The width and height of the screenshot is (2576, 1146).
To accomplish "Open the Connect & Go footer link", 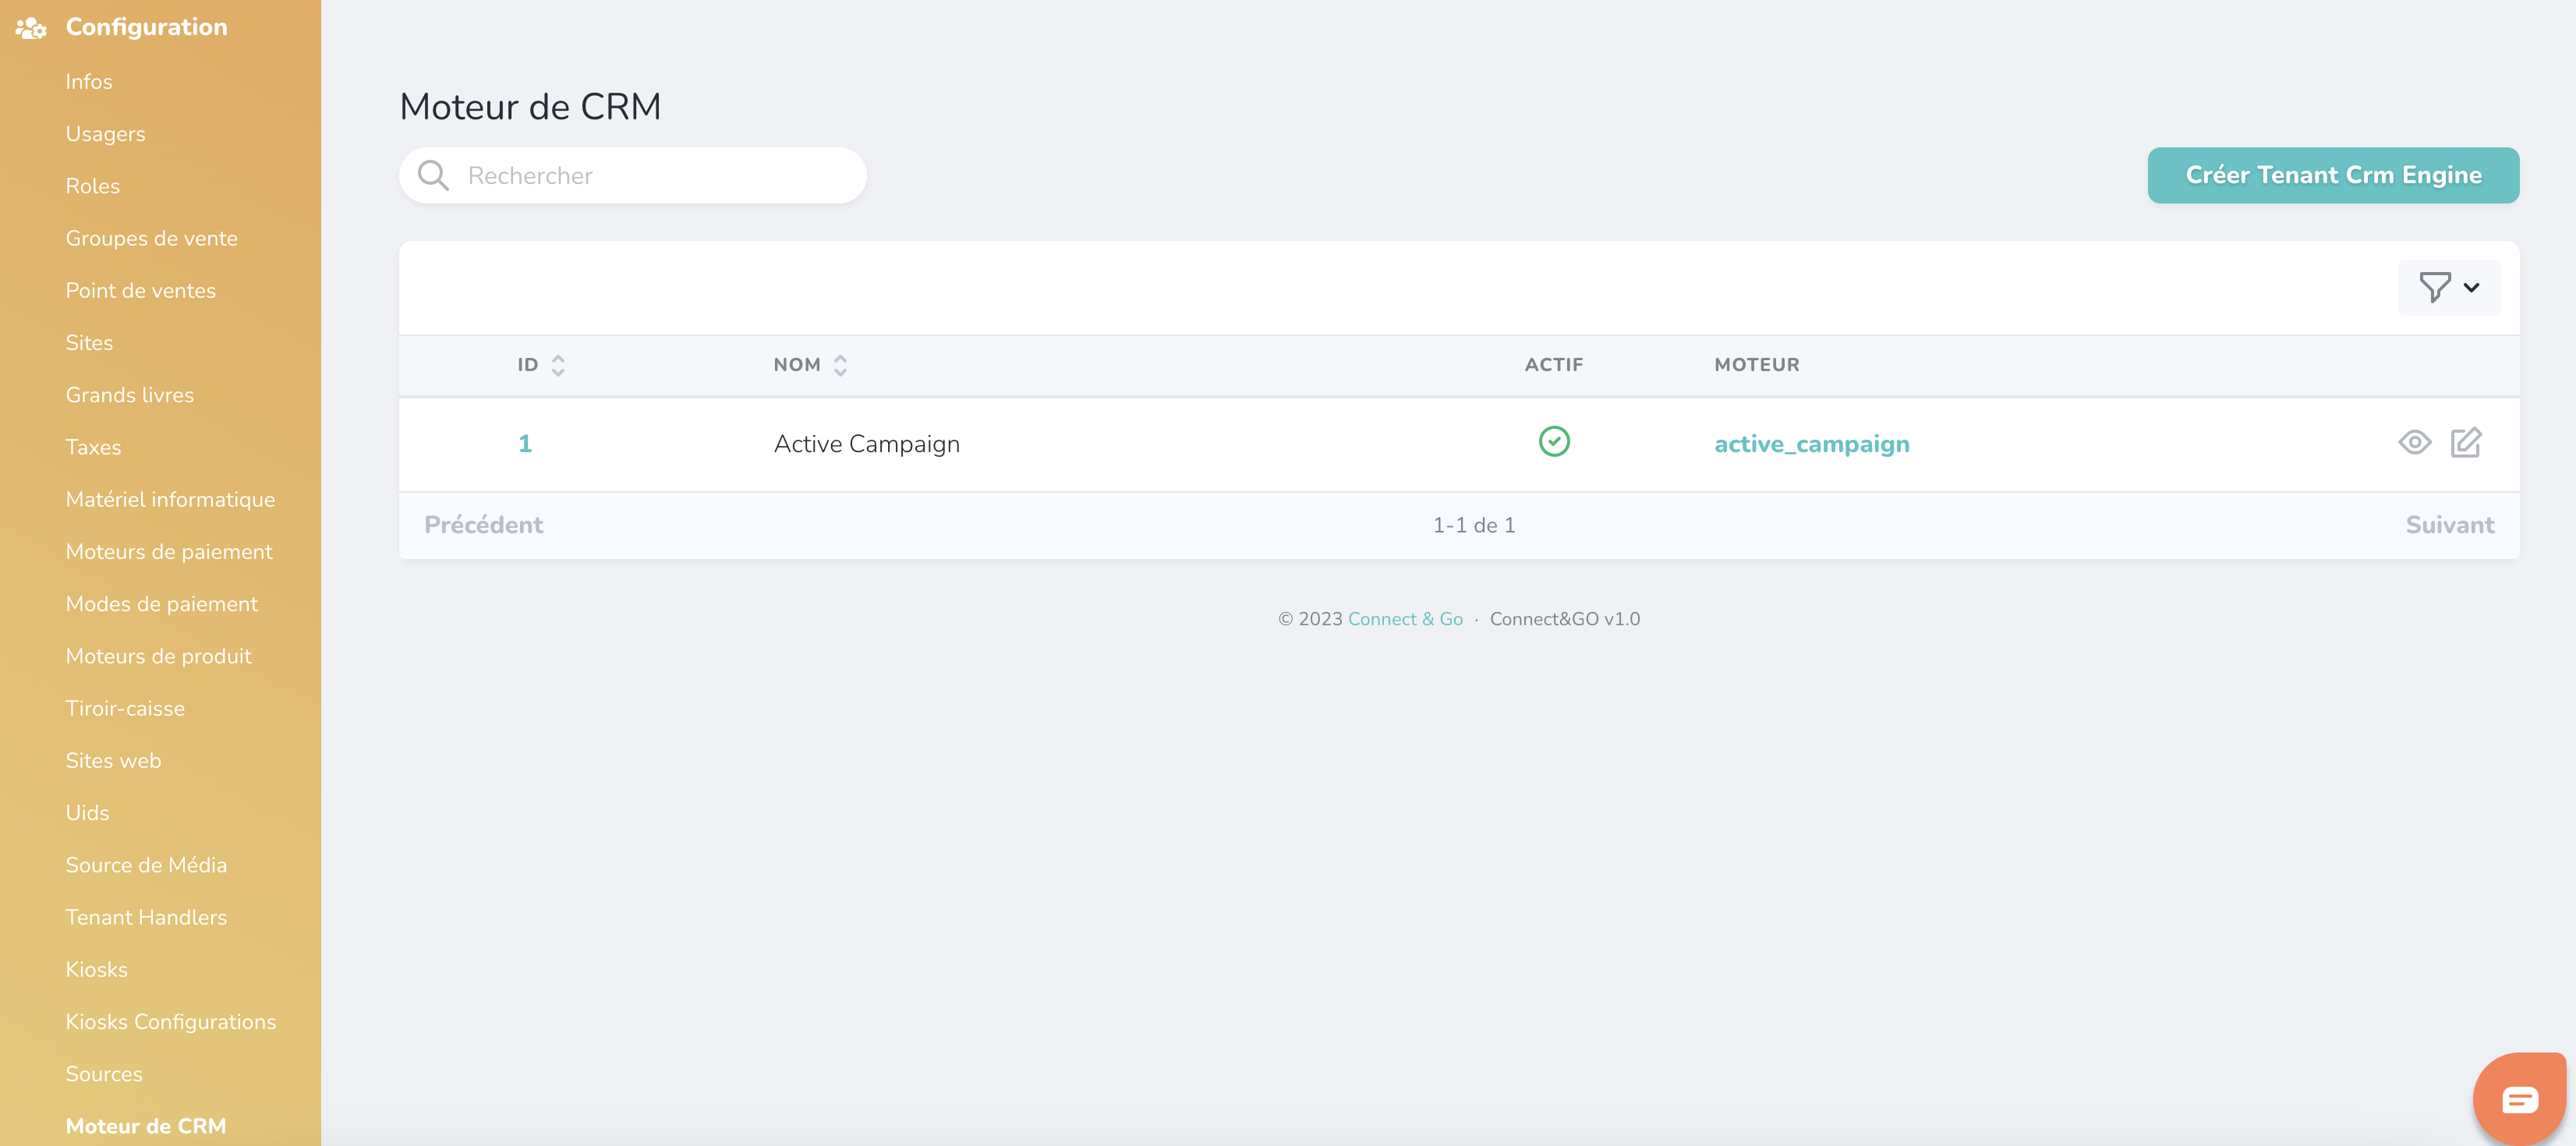I will point(1404,619).
